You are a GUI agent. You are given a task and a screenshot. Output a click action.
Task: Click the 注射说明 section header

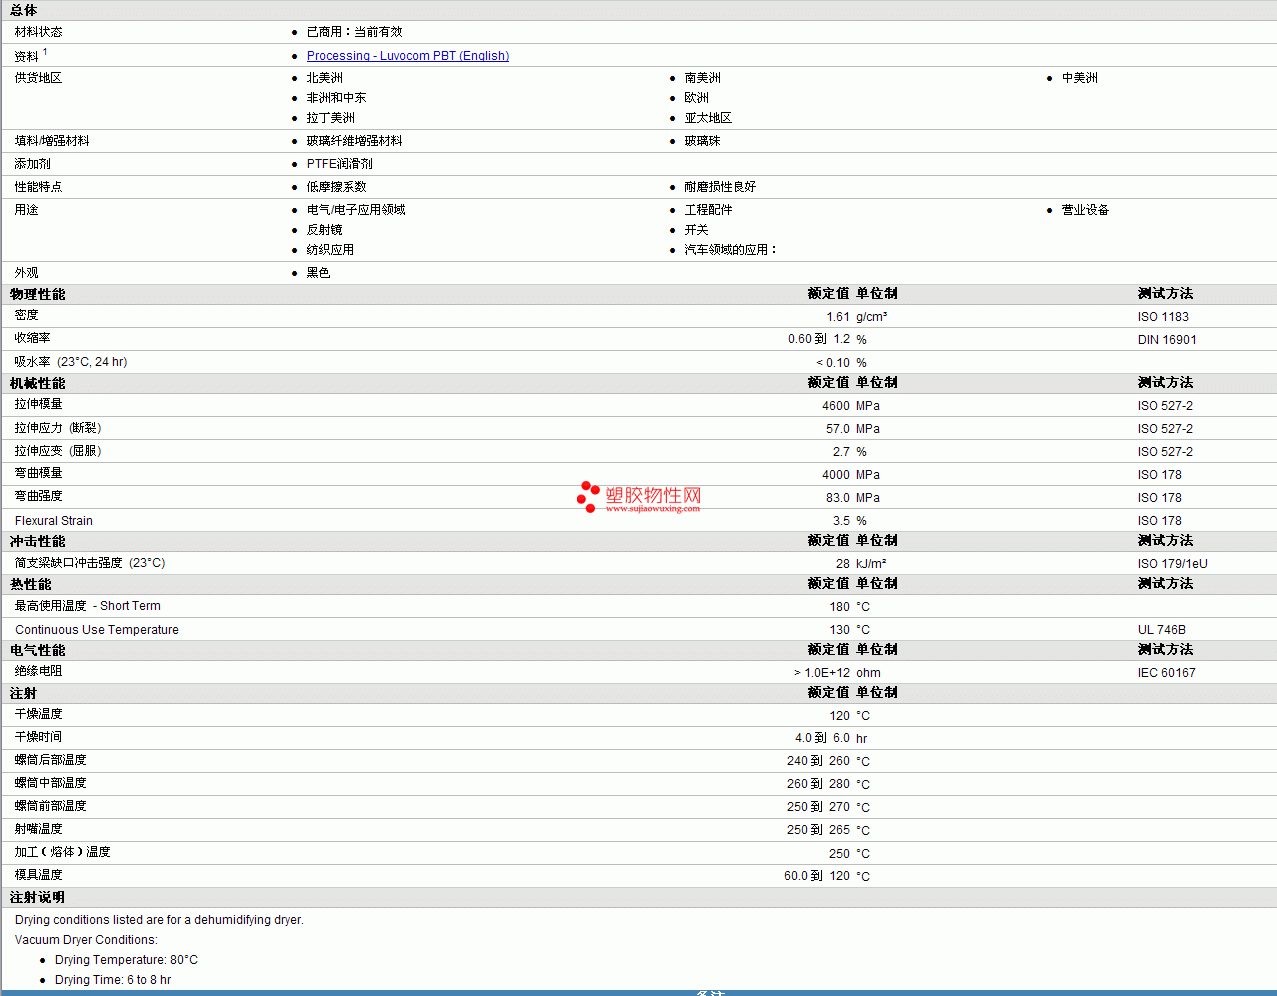(37, 898)
